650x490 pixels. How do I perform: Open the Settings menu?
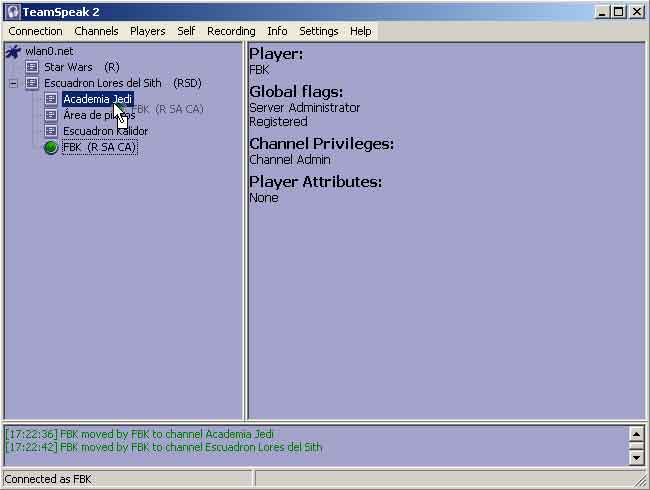[318, 32]
